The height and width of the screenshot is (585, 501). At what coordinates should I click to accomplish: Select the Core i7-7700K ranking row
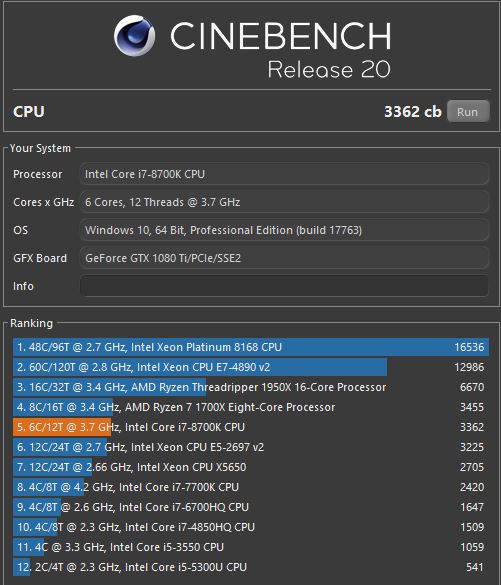(251, 487)
